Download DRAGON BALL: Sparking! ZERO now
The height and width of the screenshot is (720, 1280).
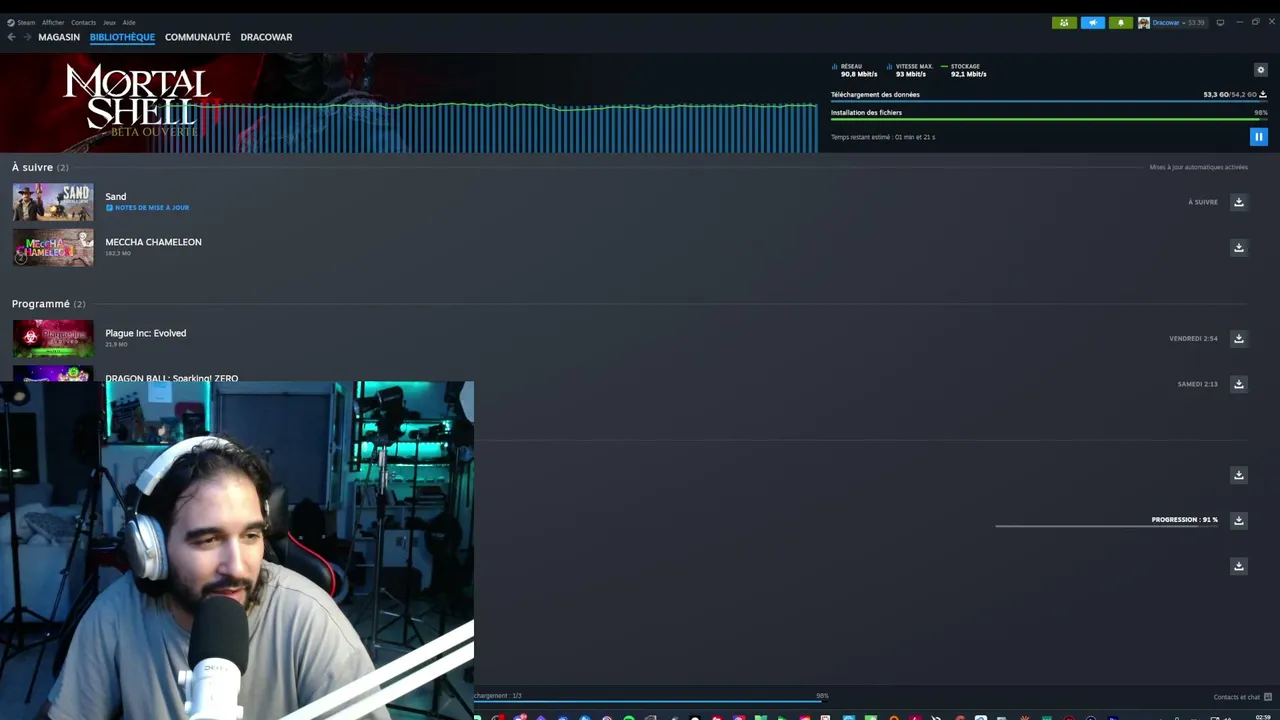point(1239,384)
